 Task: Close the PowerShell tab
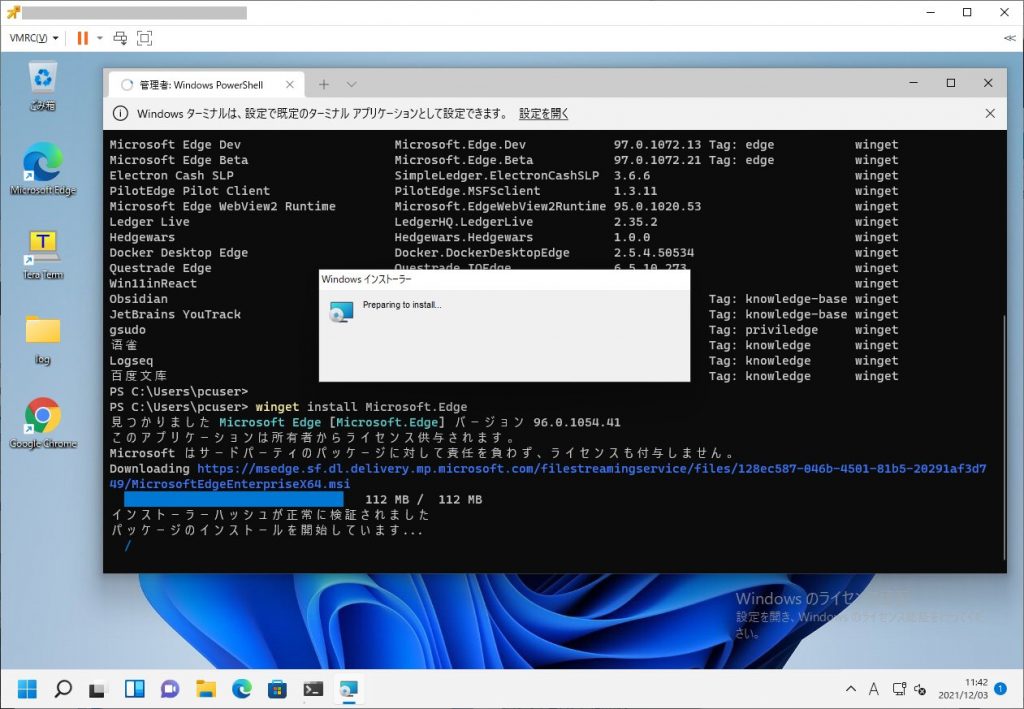[290, 84]
